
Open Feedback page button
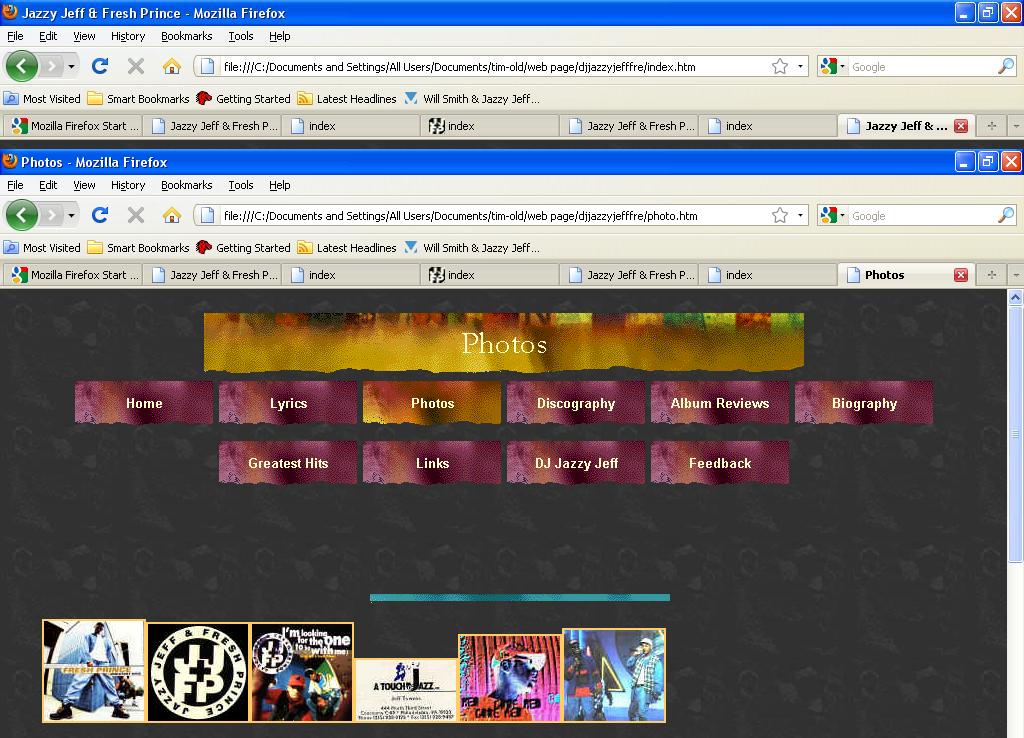pos(720,462)
